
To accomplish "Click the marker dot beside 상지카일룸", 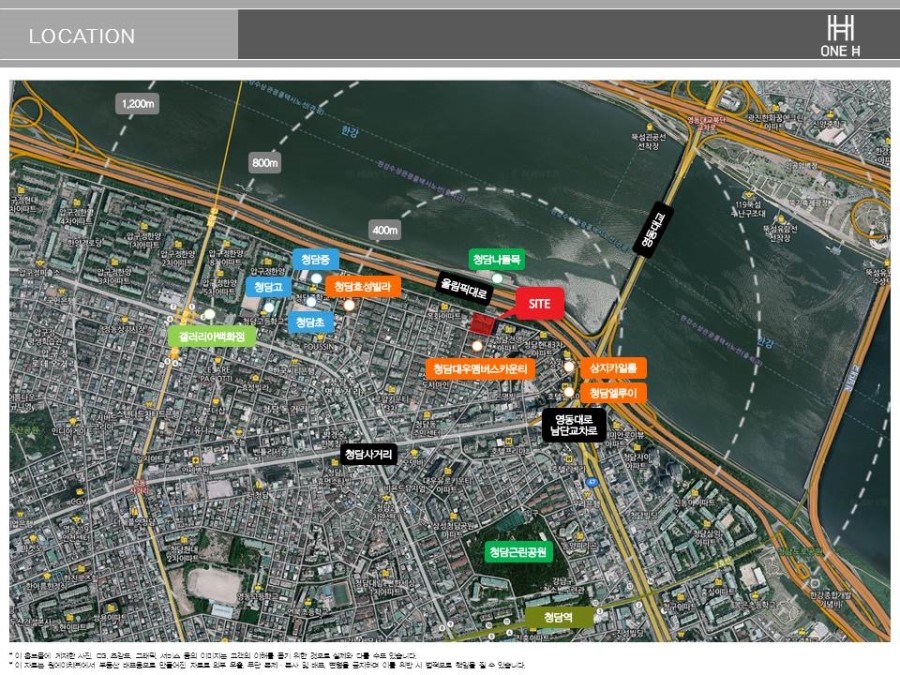I will (568, 367).
